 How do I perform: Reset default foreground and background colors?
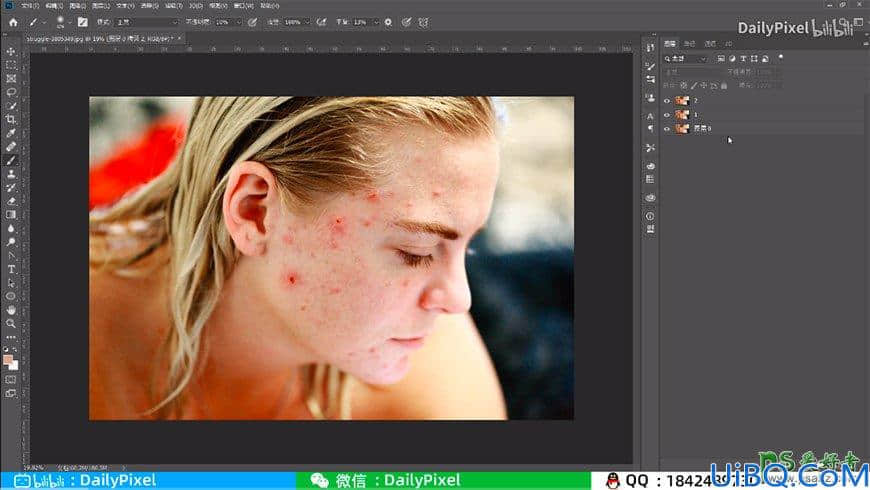[6, 350]
